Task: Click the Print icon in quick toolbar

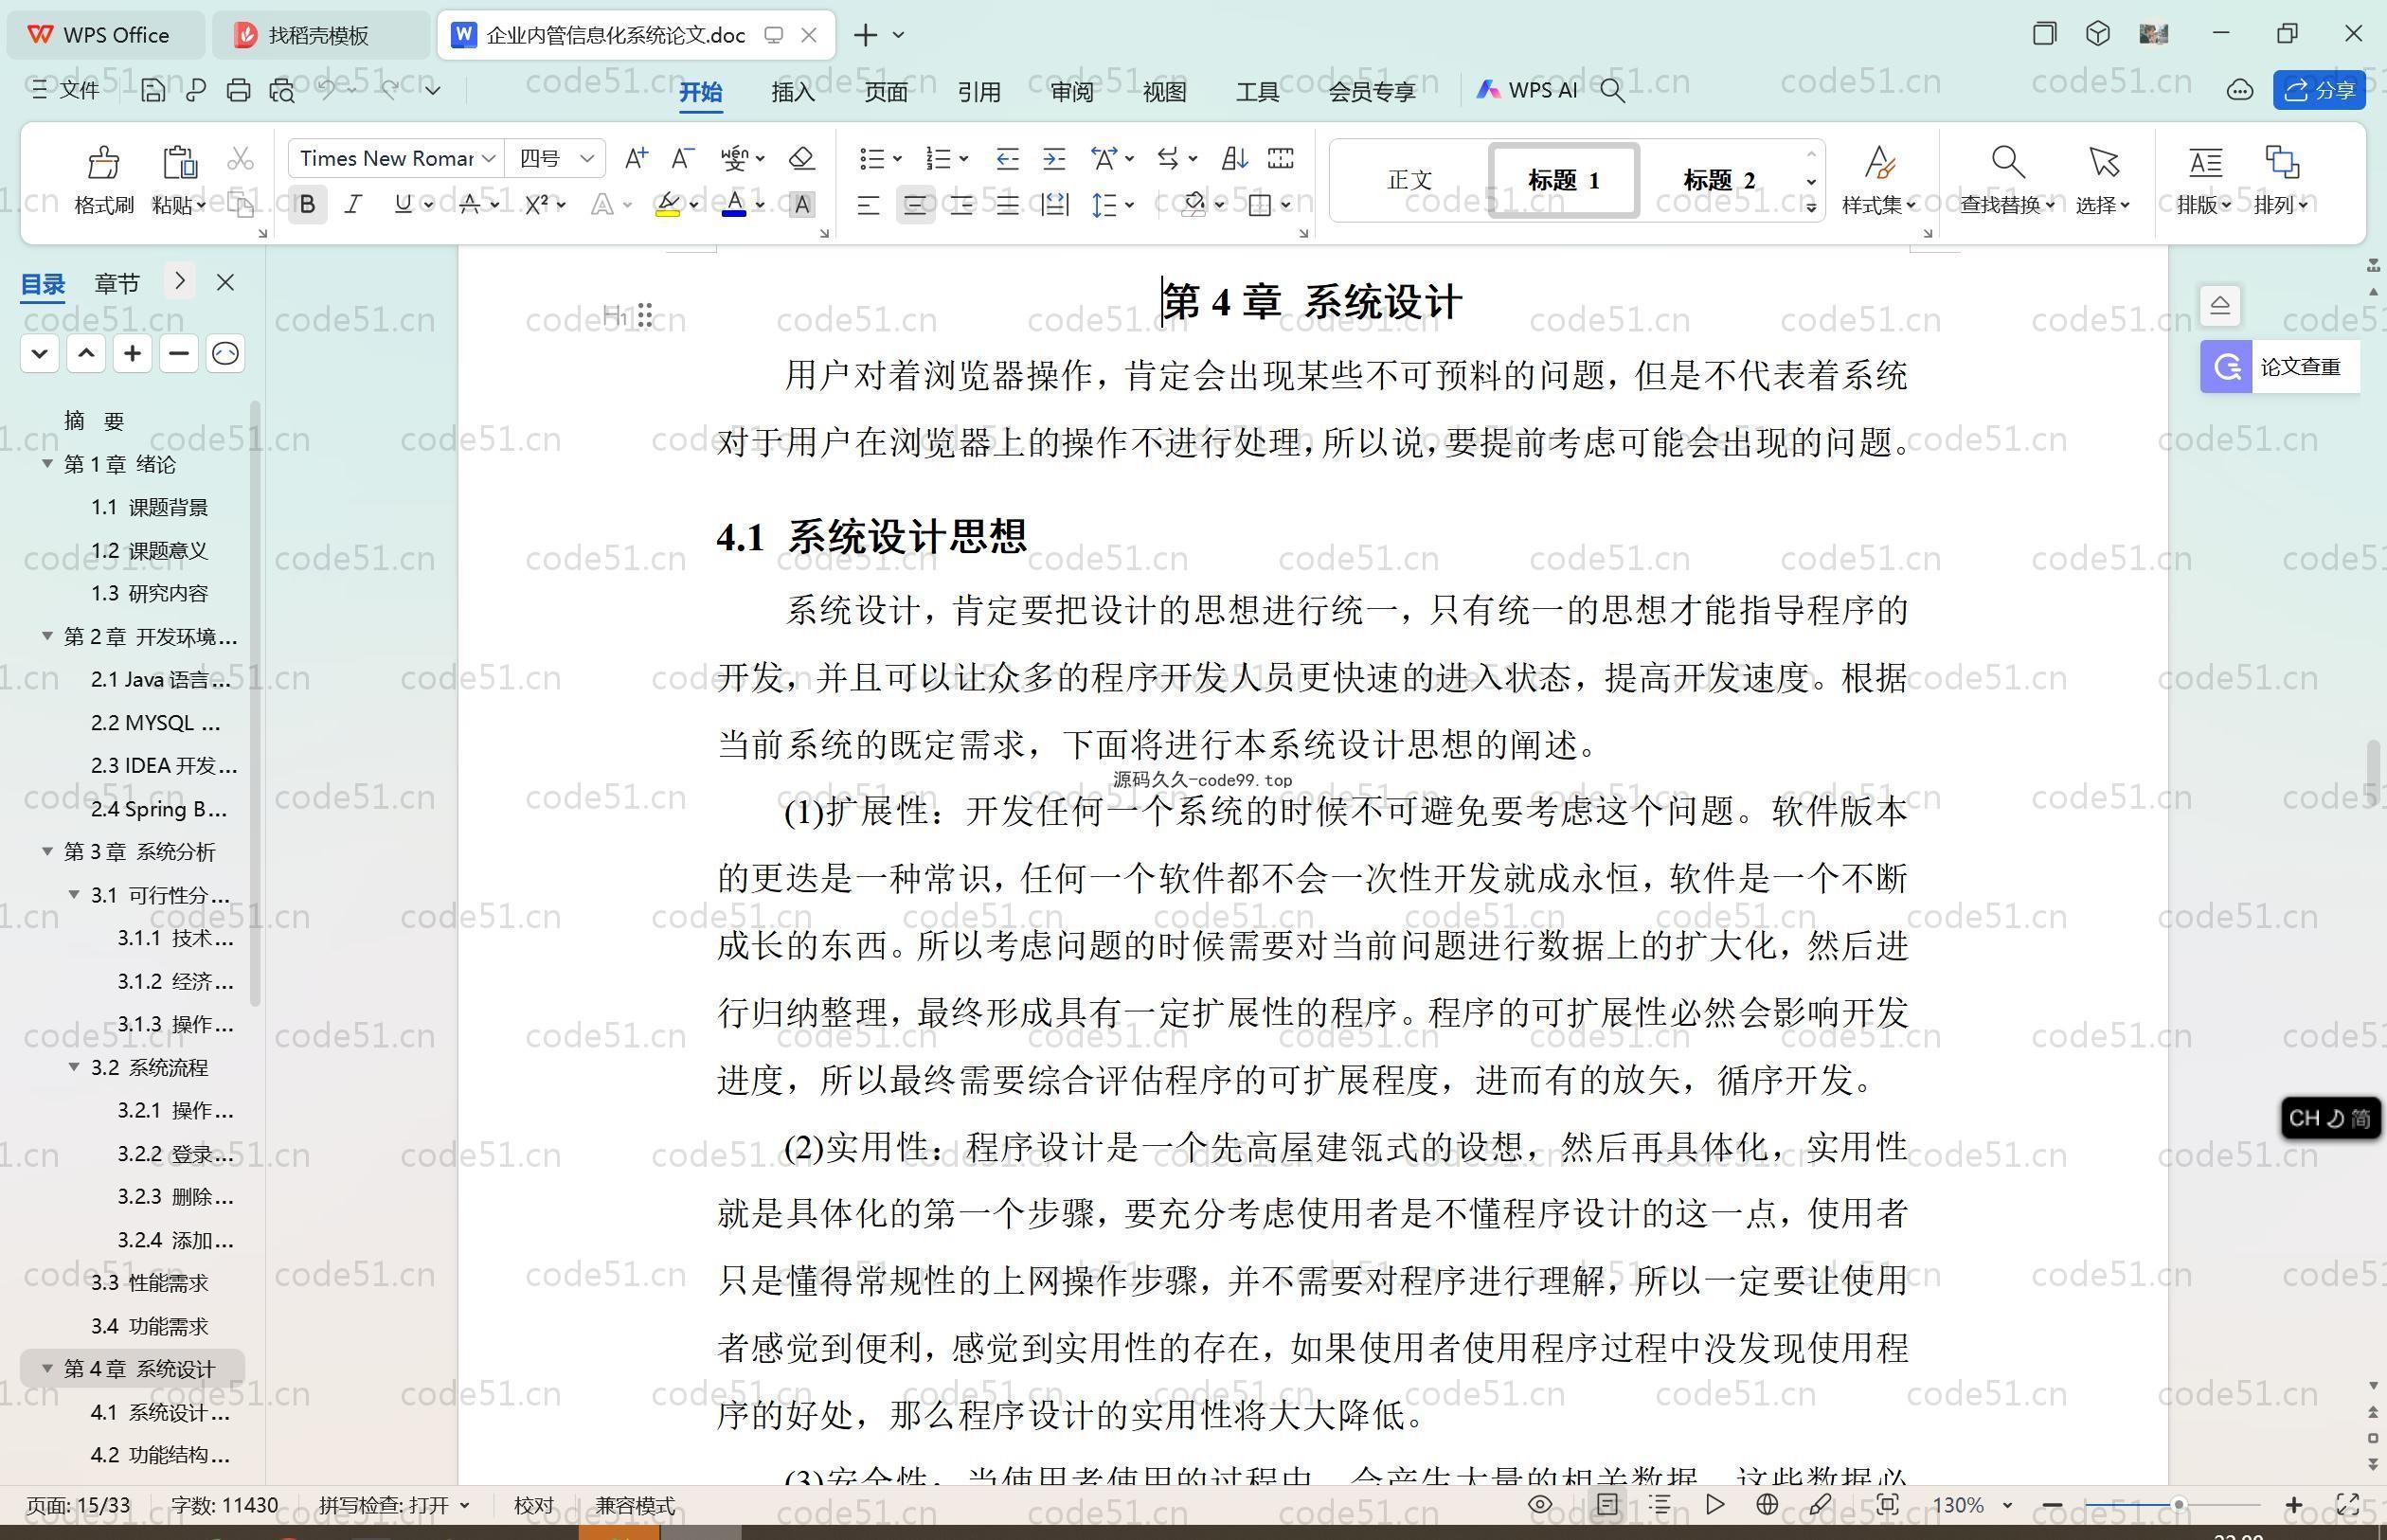Action: point(238,90)
